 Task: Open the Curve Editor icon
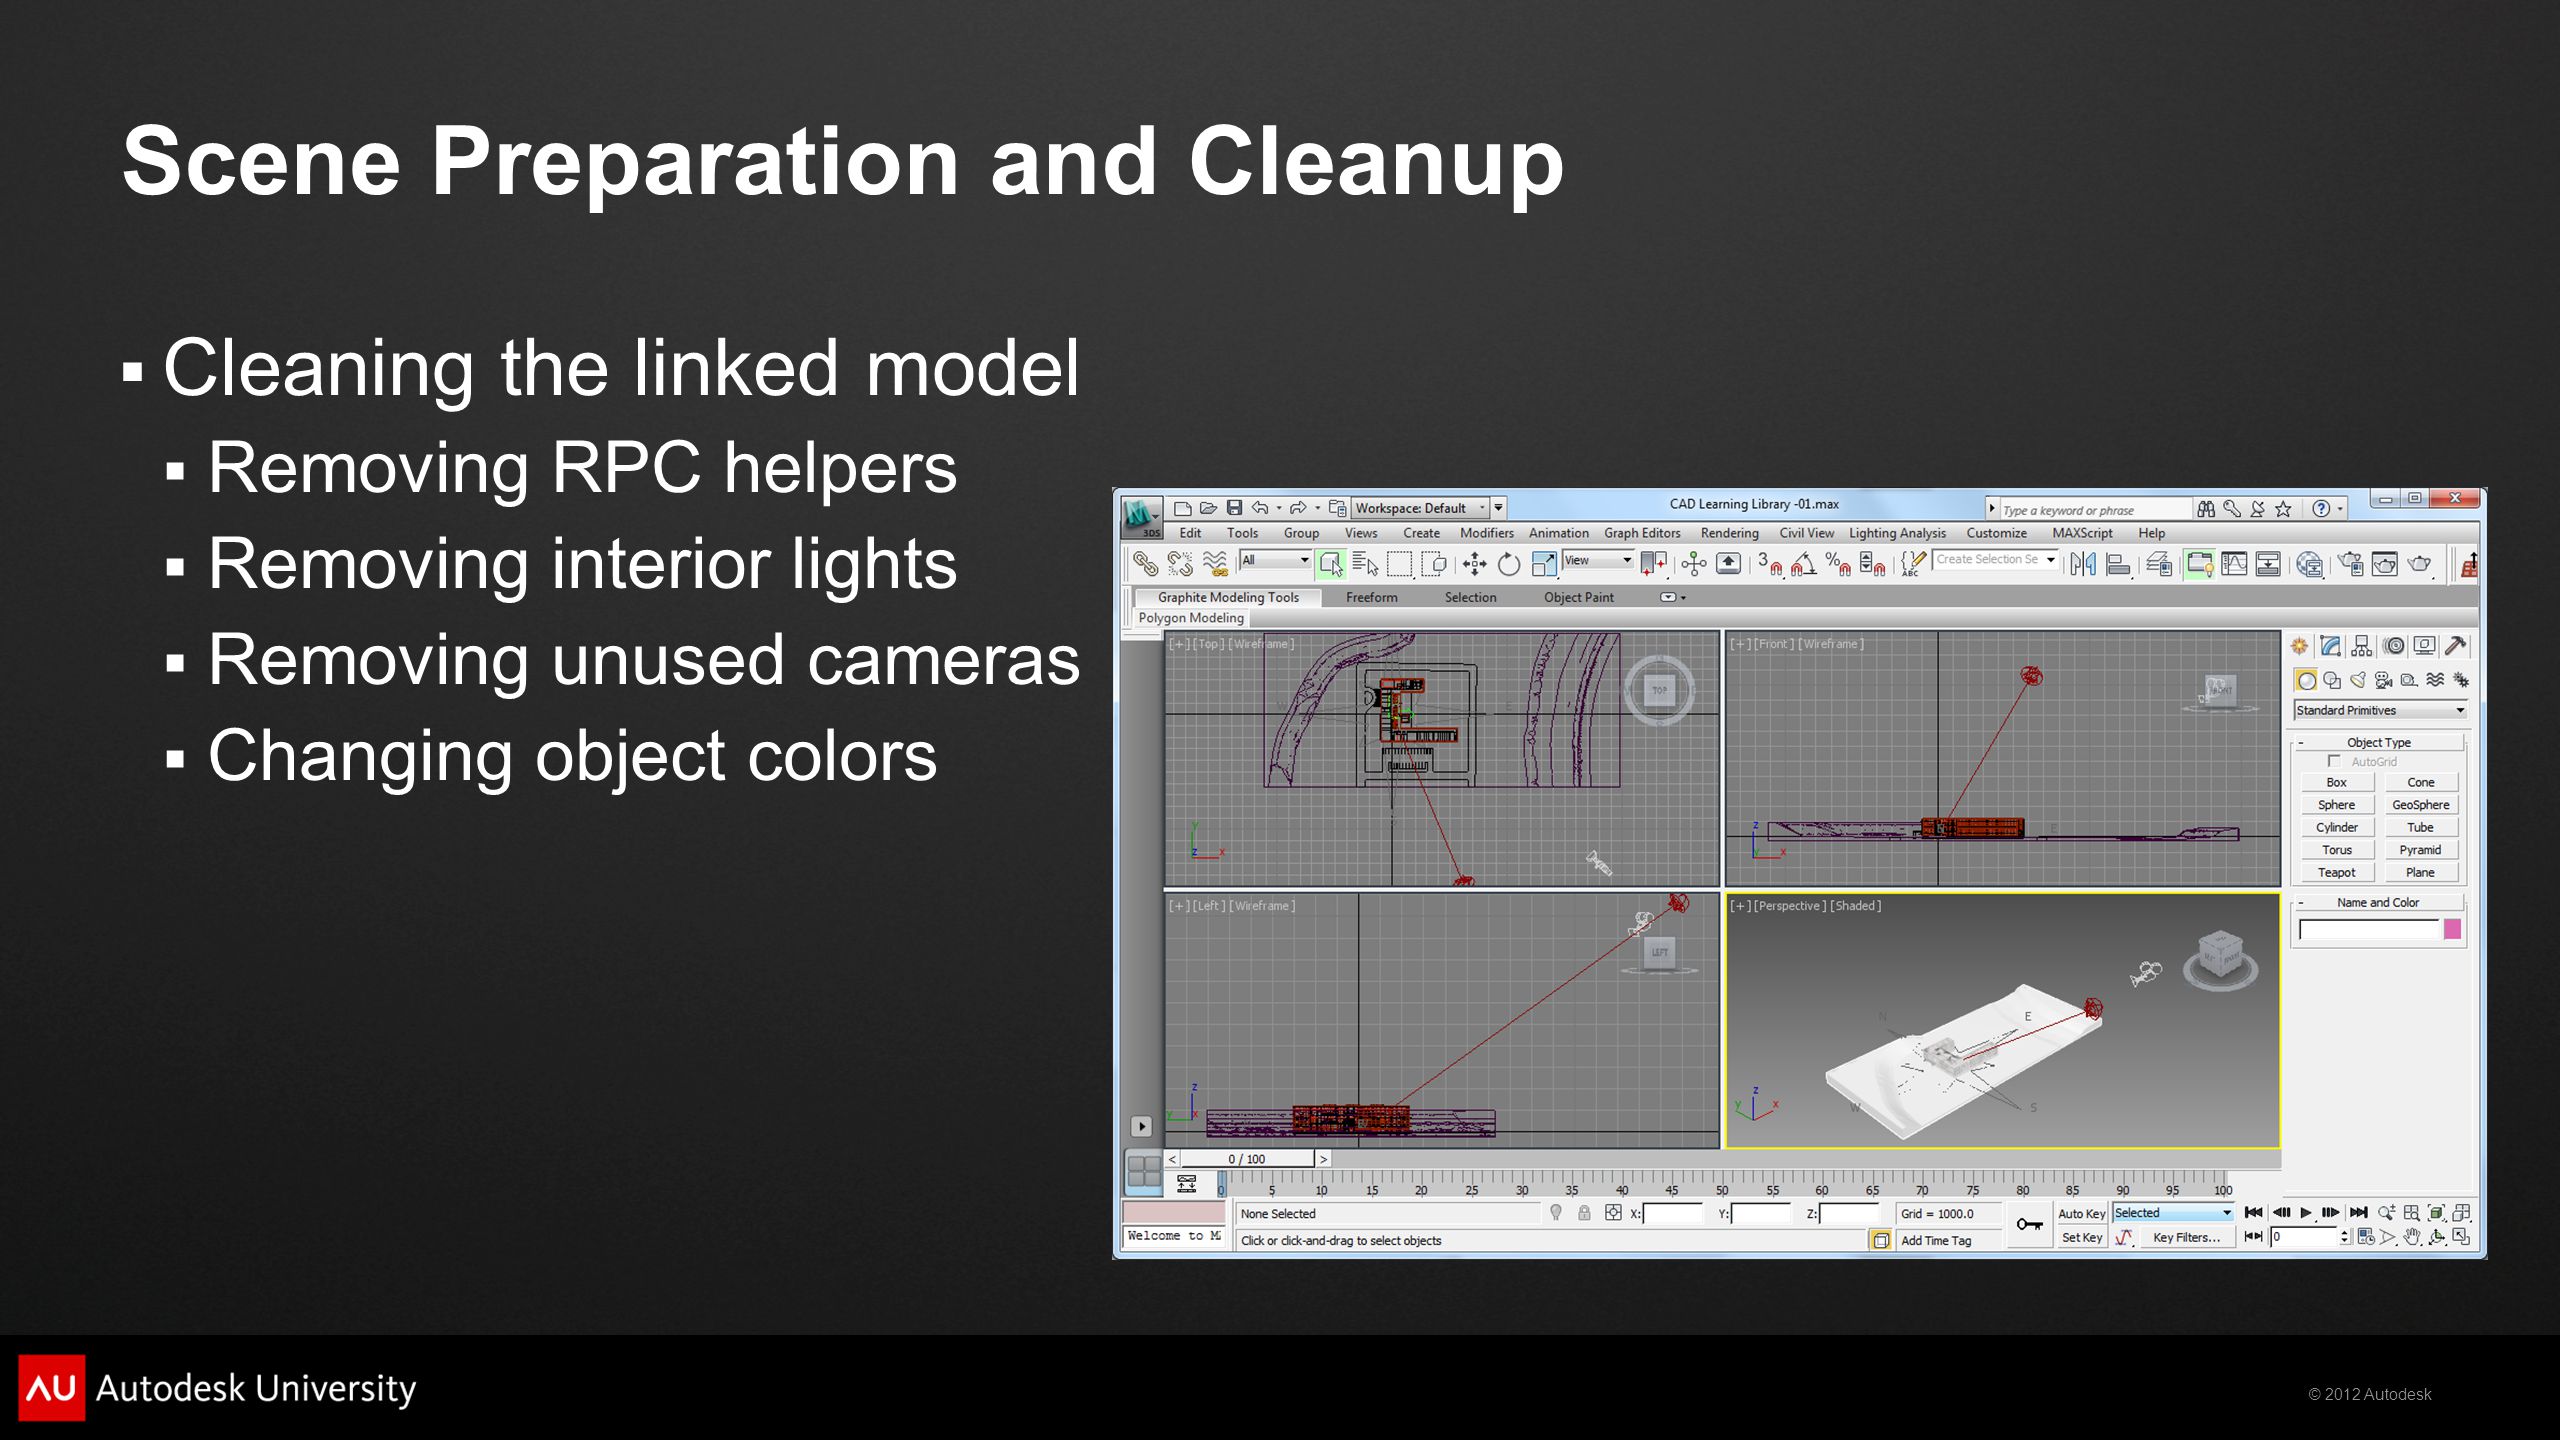click(x=2234, y=564)
